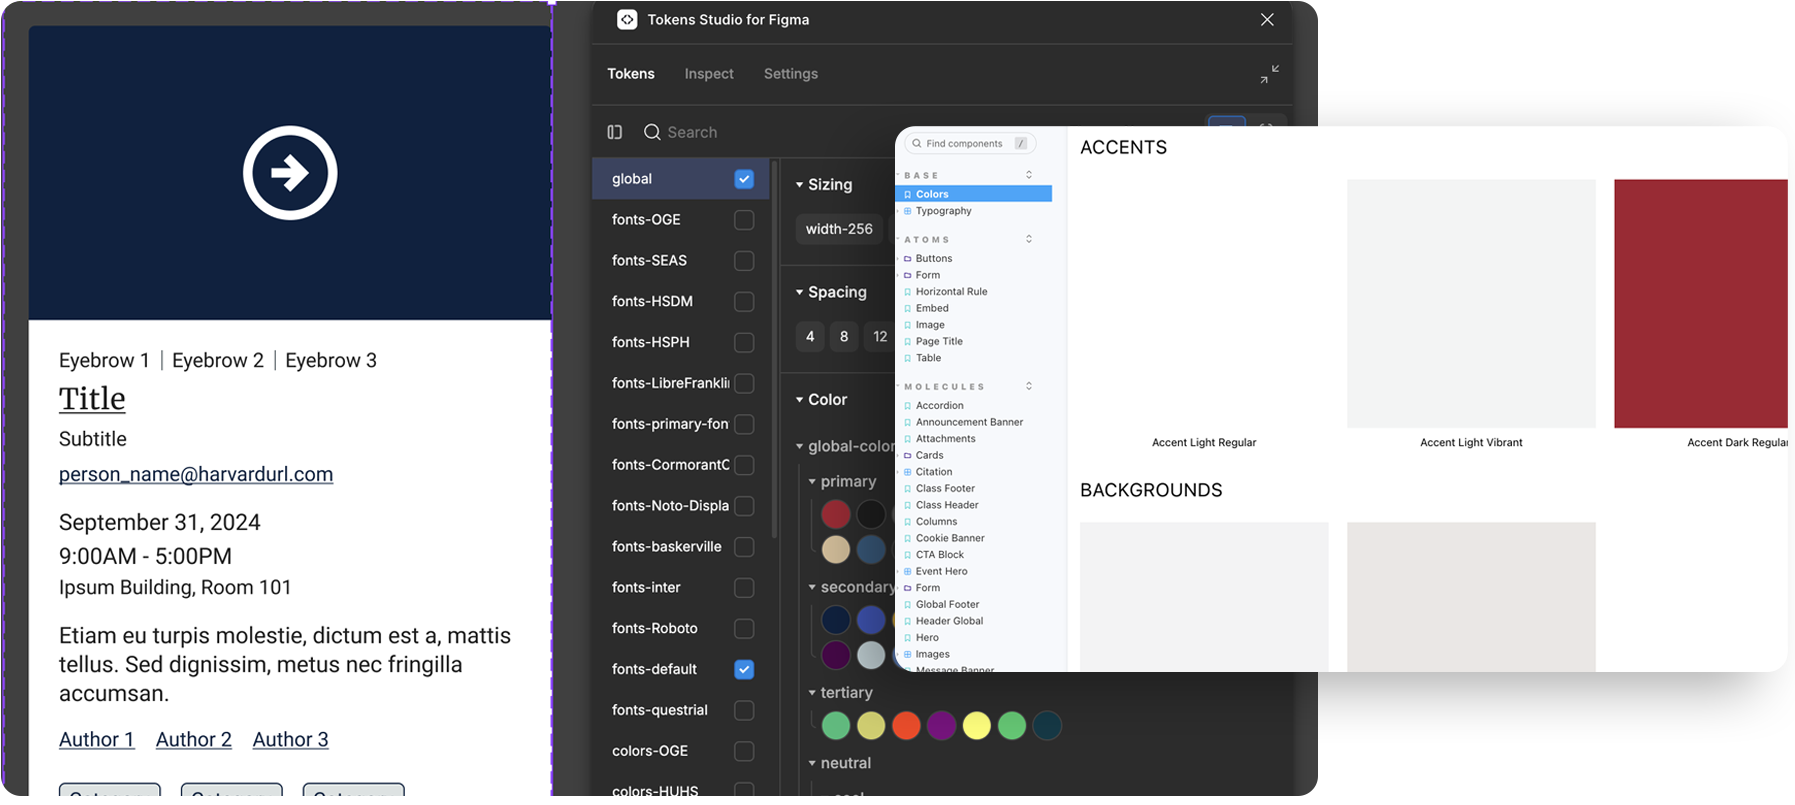Enable the fonts-Roboto token set checkbox
The height and width of the screenshot is (805, 1795).
pyautogui.click(x=744, y=629)
